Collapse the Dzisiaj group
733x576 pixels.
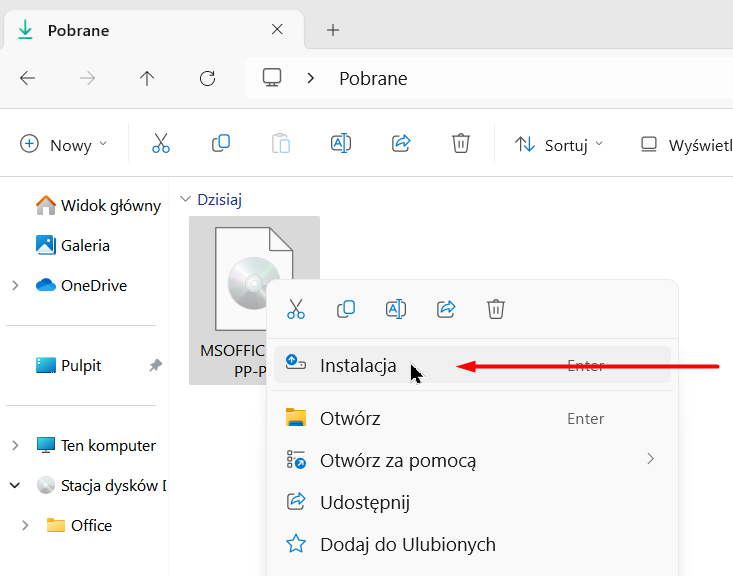[x=185, y=199]
